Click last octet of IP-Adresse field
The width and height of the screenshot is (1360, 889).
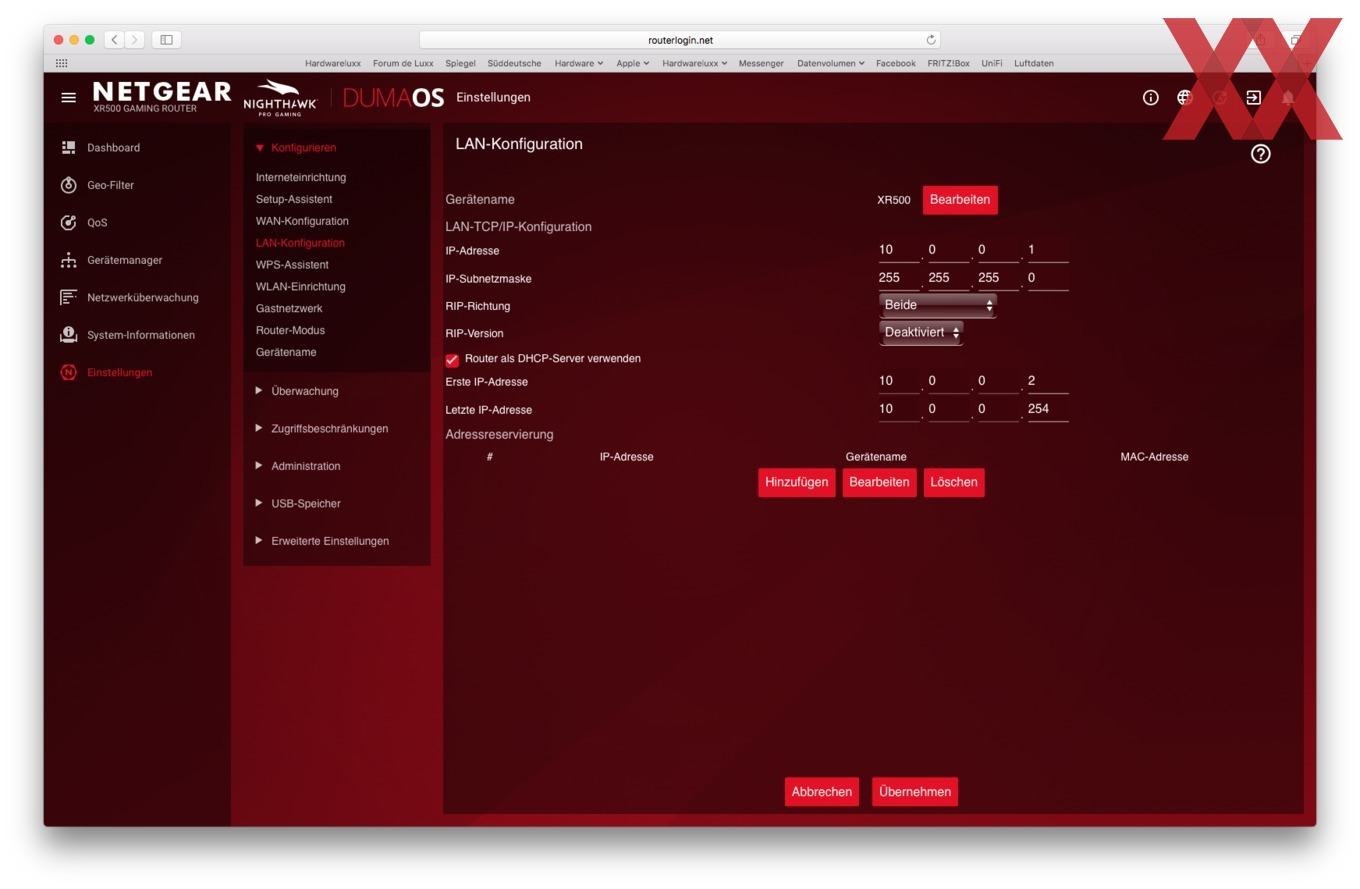pyautogui.click(x=1047, y=251)
